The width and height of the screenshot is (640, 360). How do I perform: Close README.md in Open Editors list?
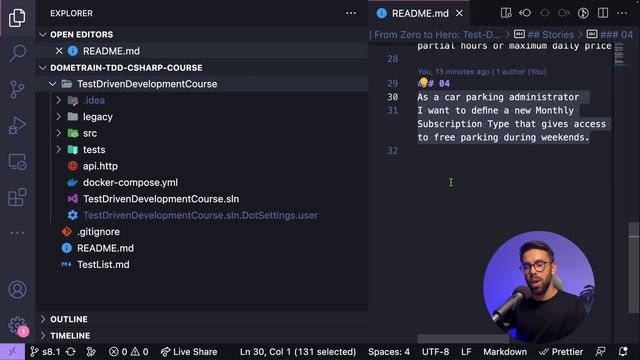[59, 51]
